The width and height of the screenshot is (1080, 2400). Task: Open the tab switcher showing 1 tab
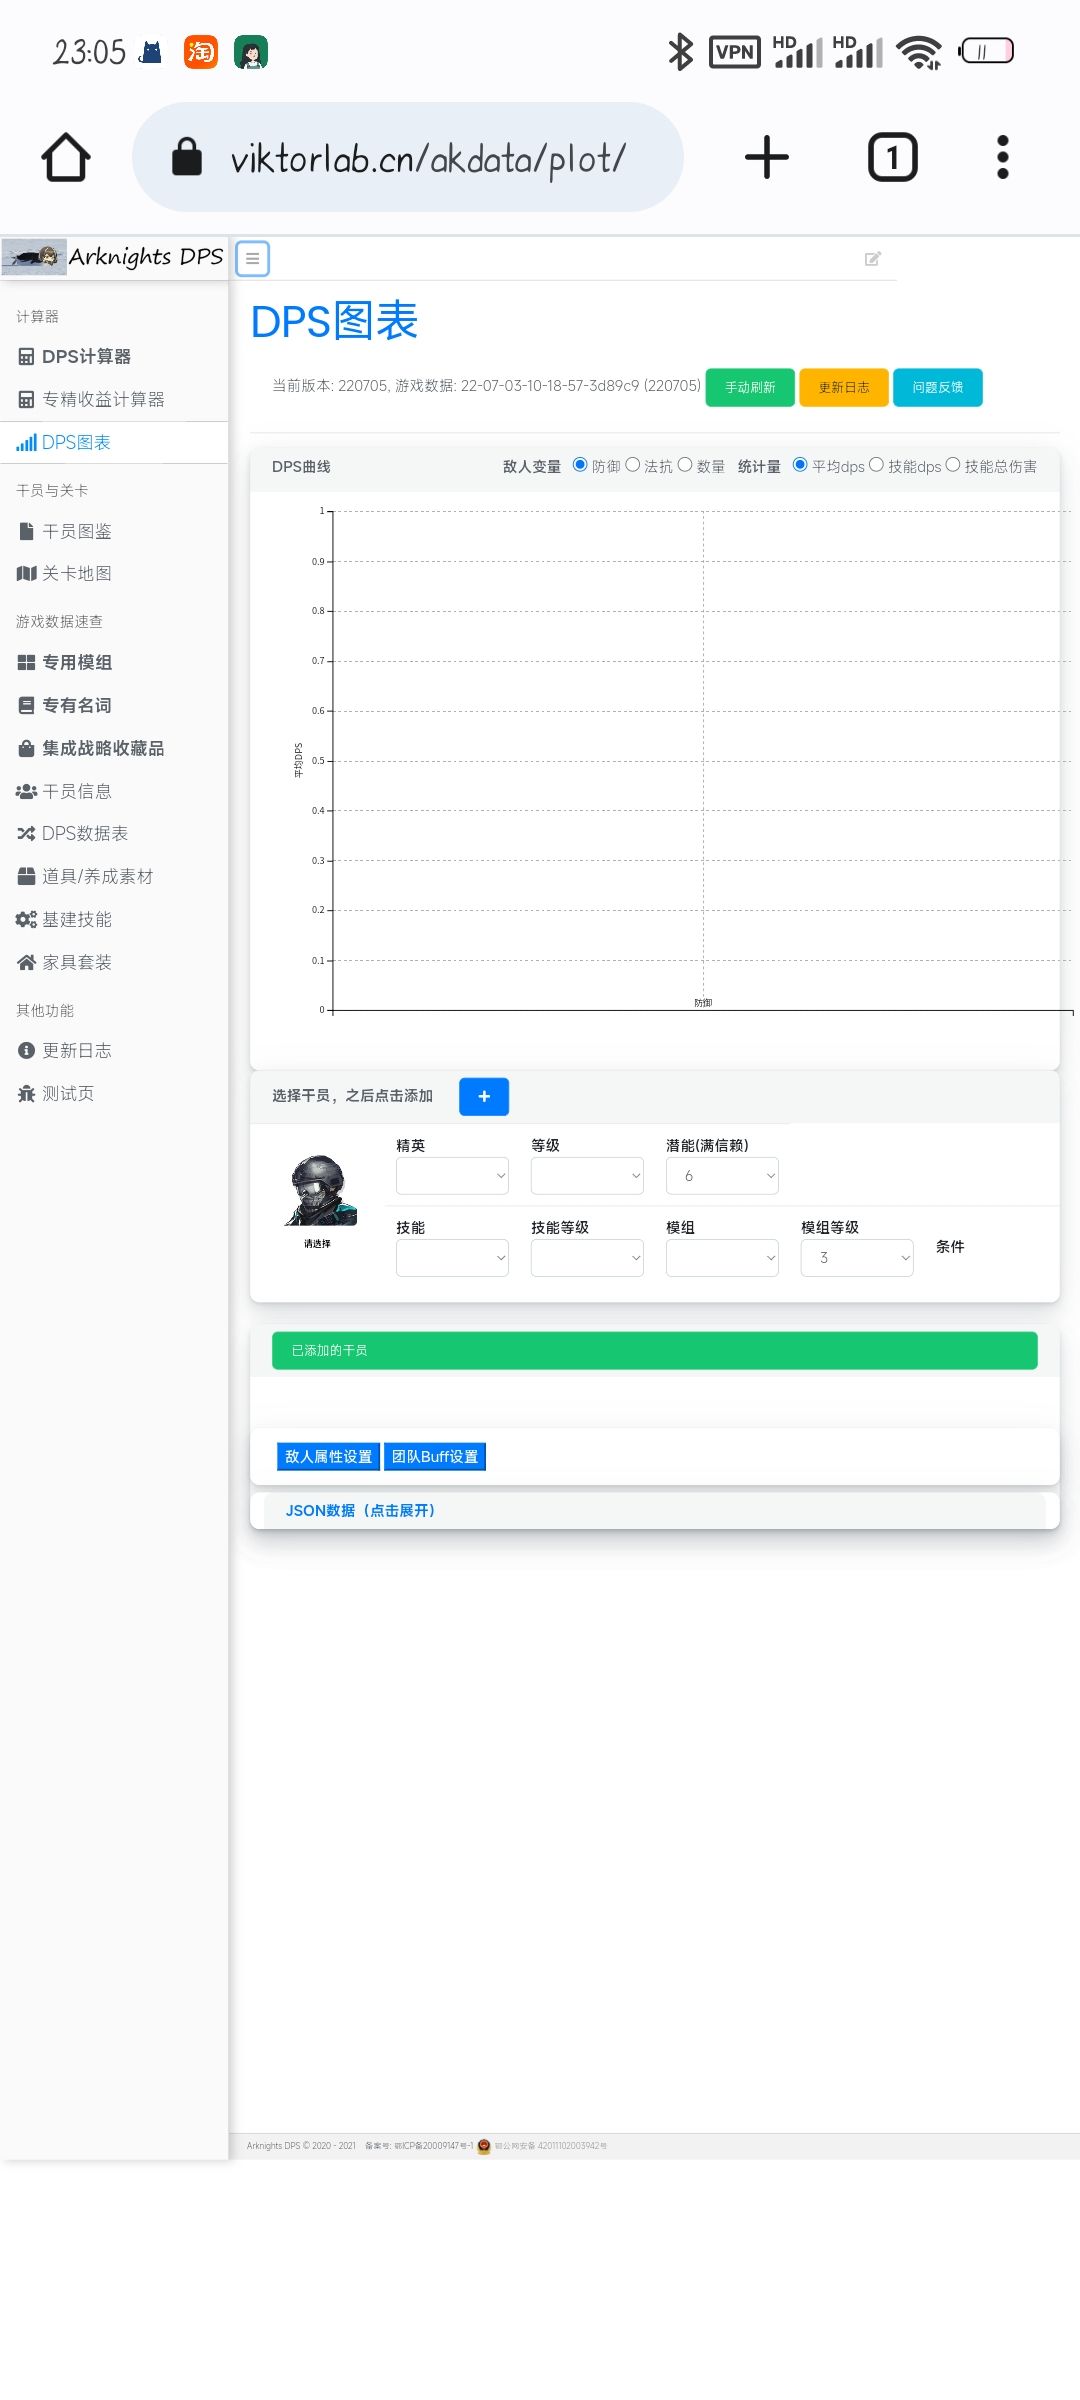tap(892, 157)
